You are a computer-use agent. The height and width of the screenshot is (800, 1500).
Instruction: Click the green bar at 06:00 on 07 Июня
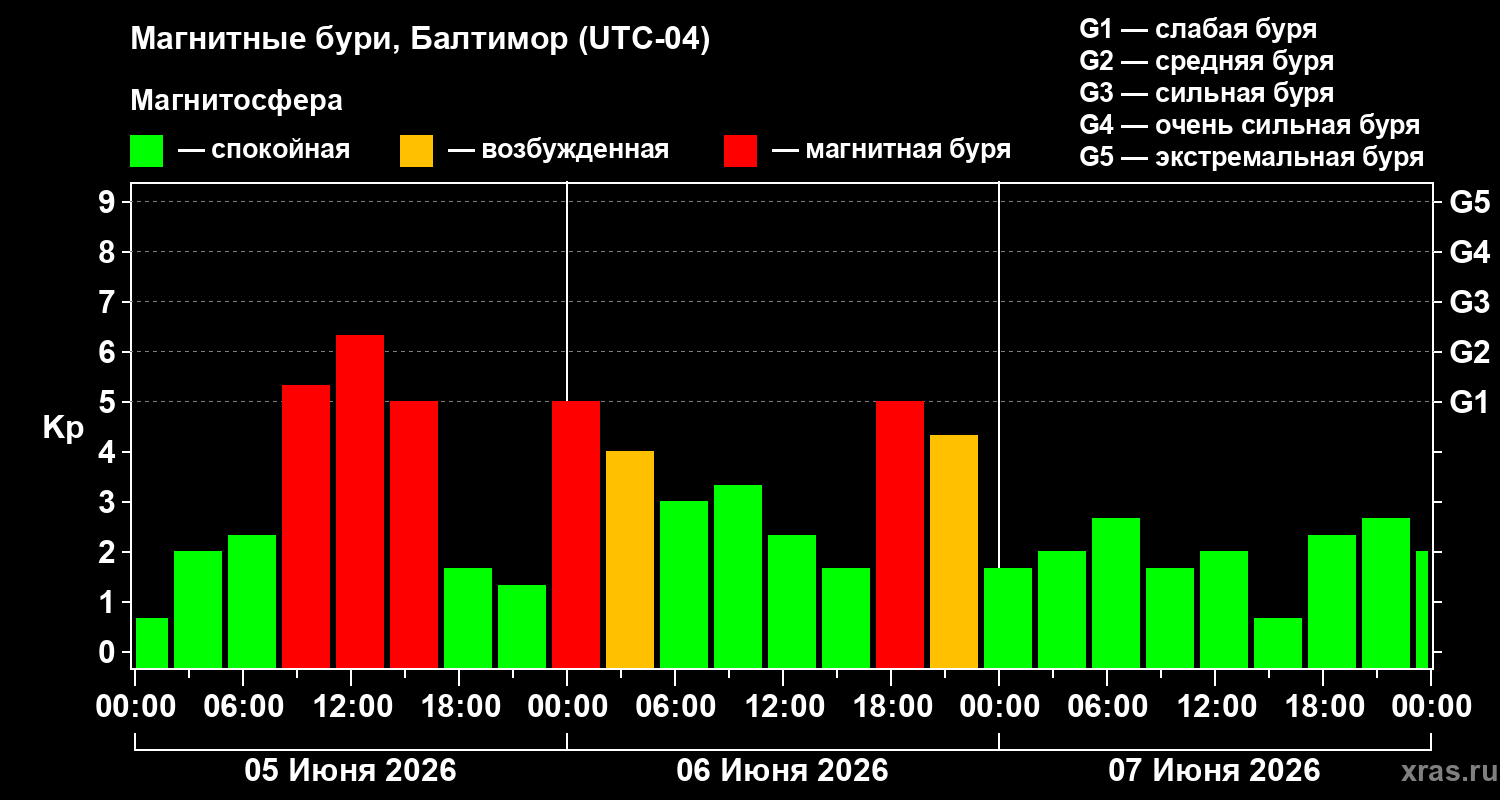click(1116, 593)
